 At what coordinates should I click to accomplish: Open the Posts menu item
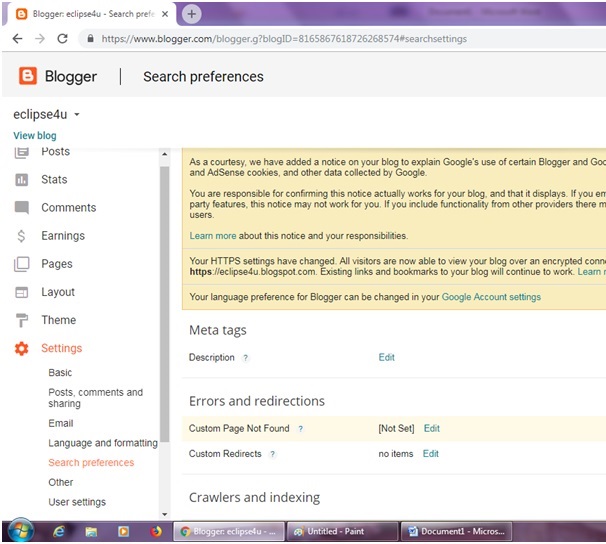tap(56, 152)
